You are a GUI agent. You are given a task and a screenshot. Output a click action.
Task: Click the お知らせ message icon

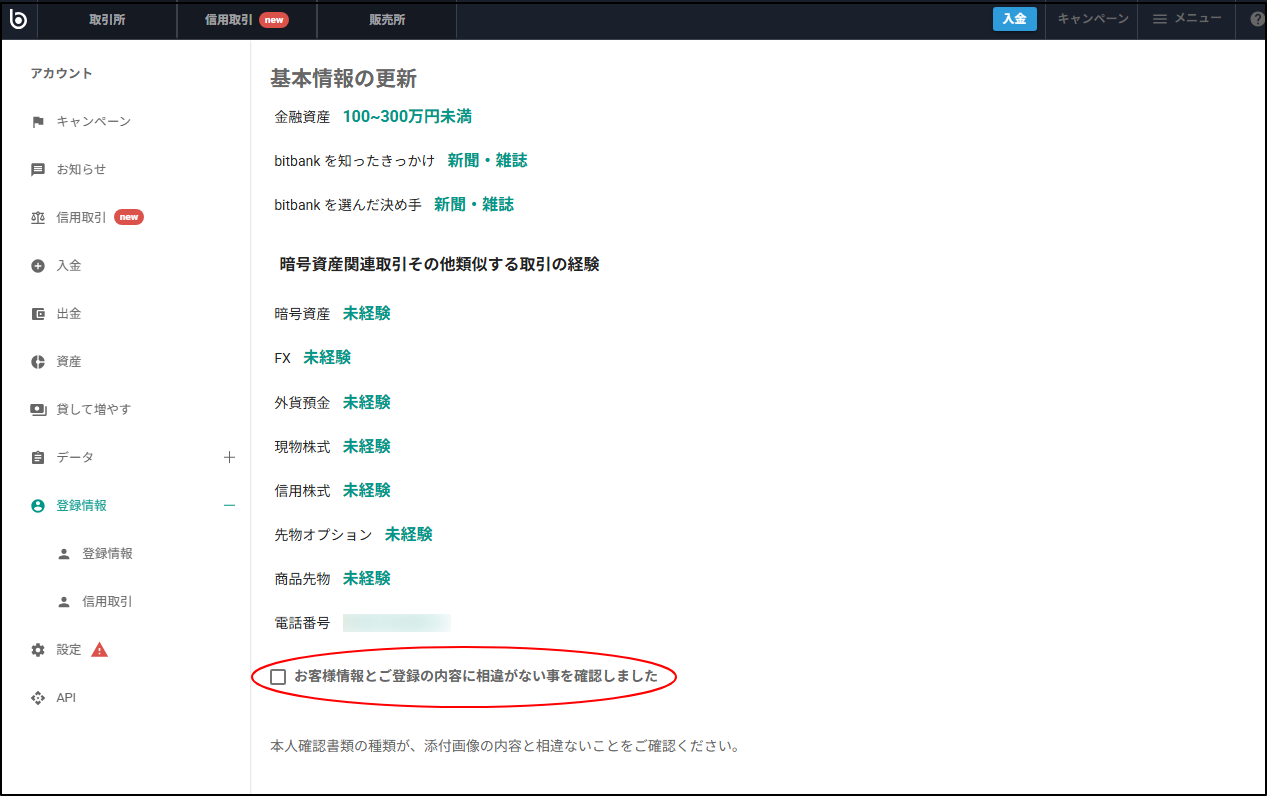[x=38, y=170]
